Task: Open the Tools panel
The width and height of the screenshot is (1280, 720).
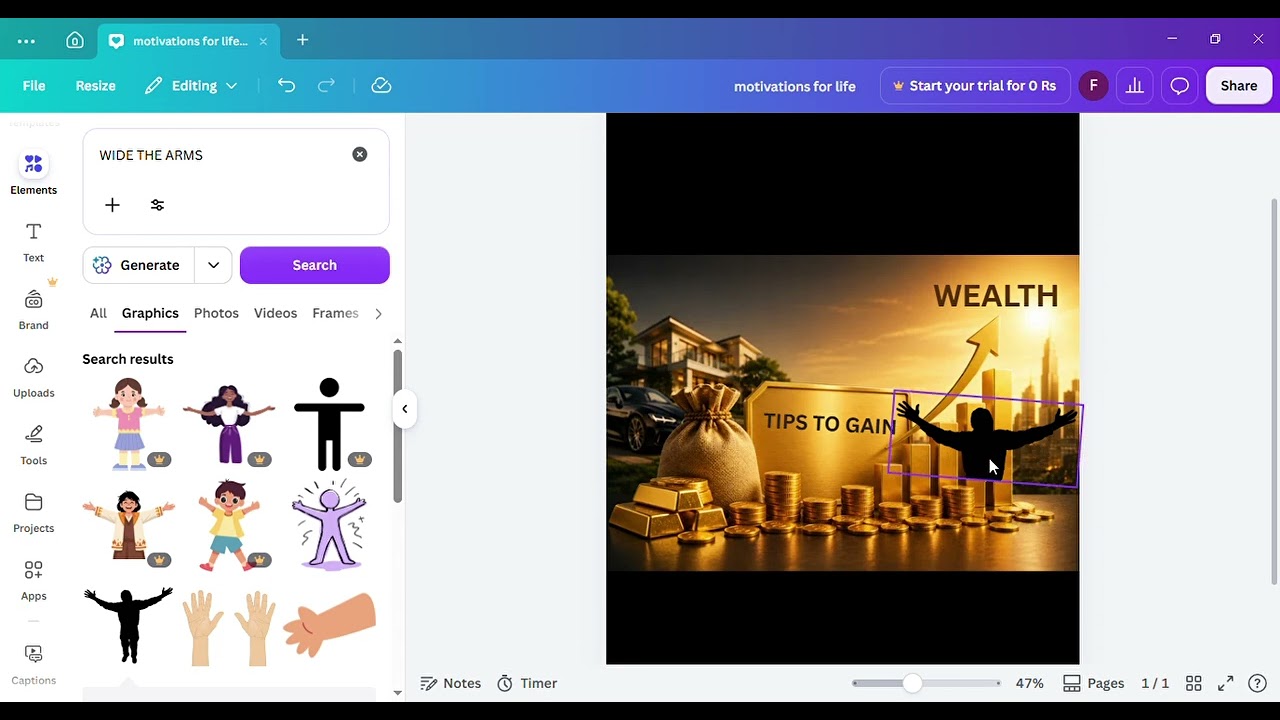Action: pyautogui.click(x=33, y=445)
